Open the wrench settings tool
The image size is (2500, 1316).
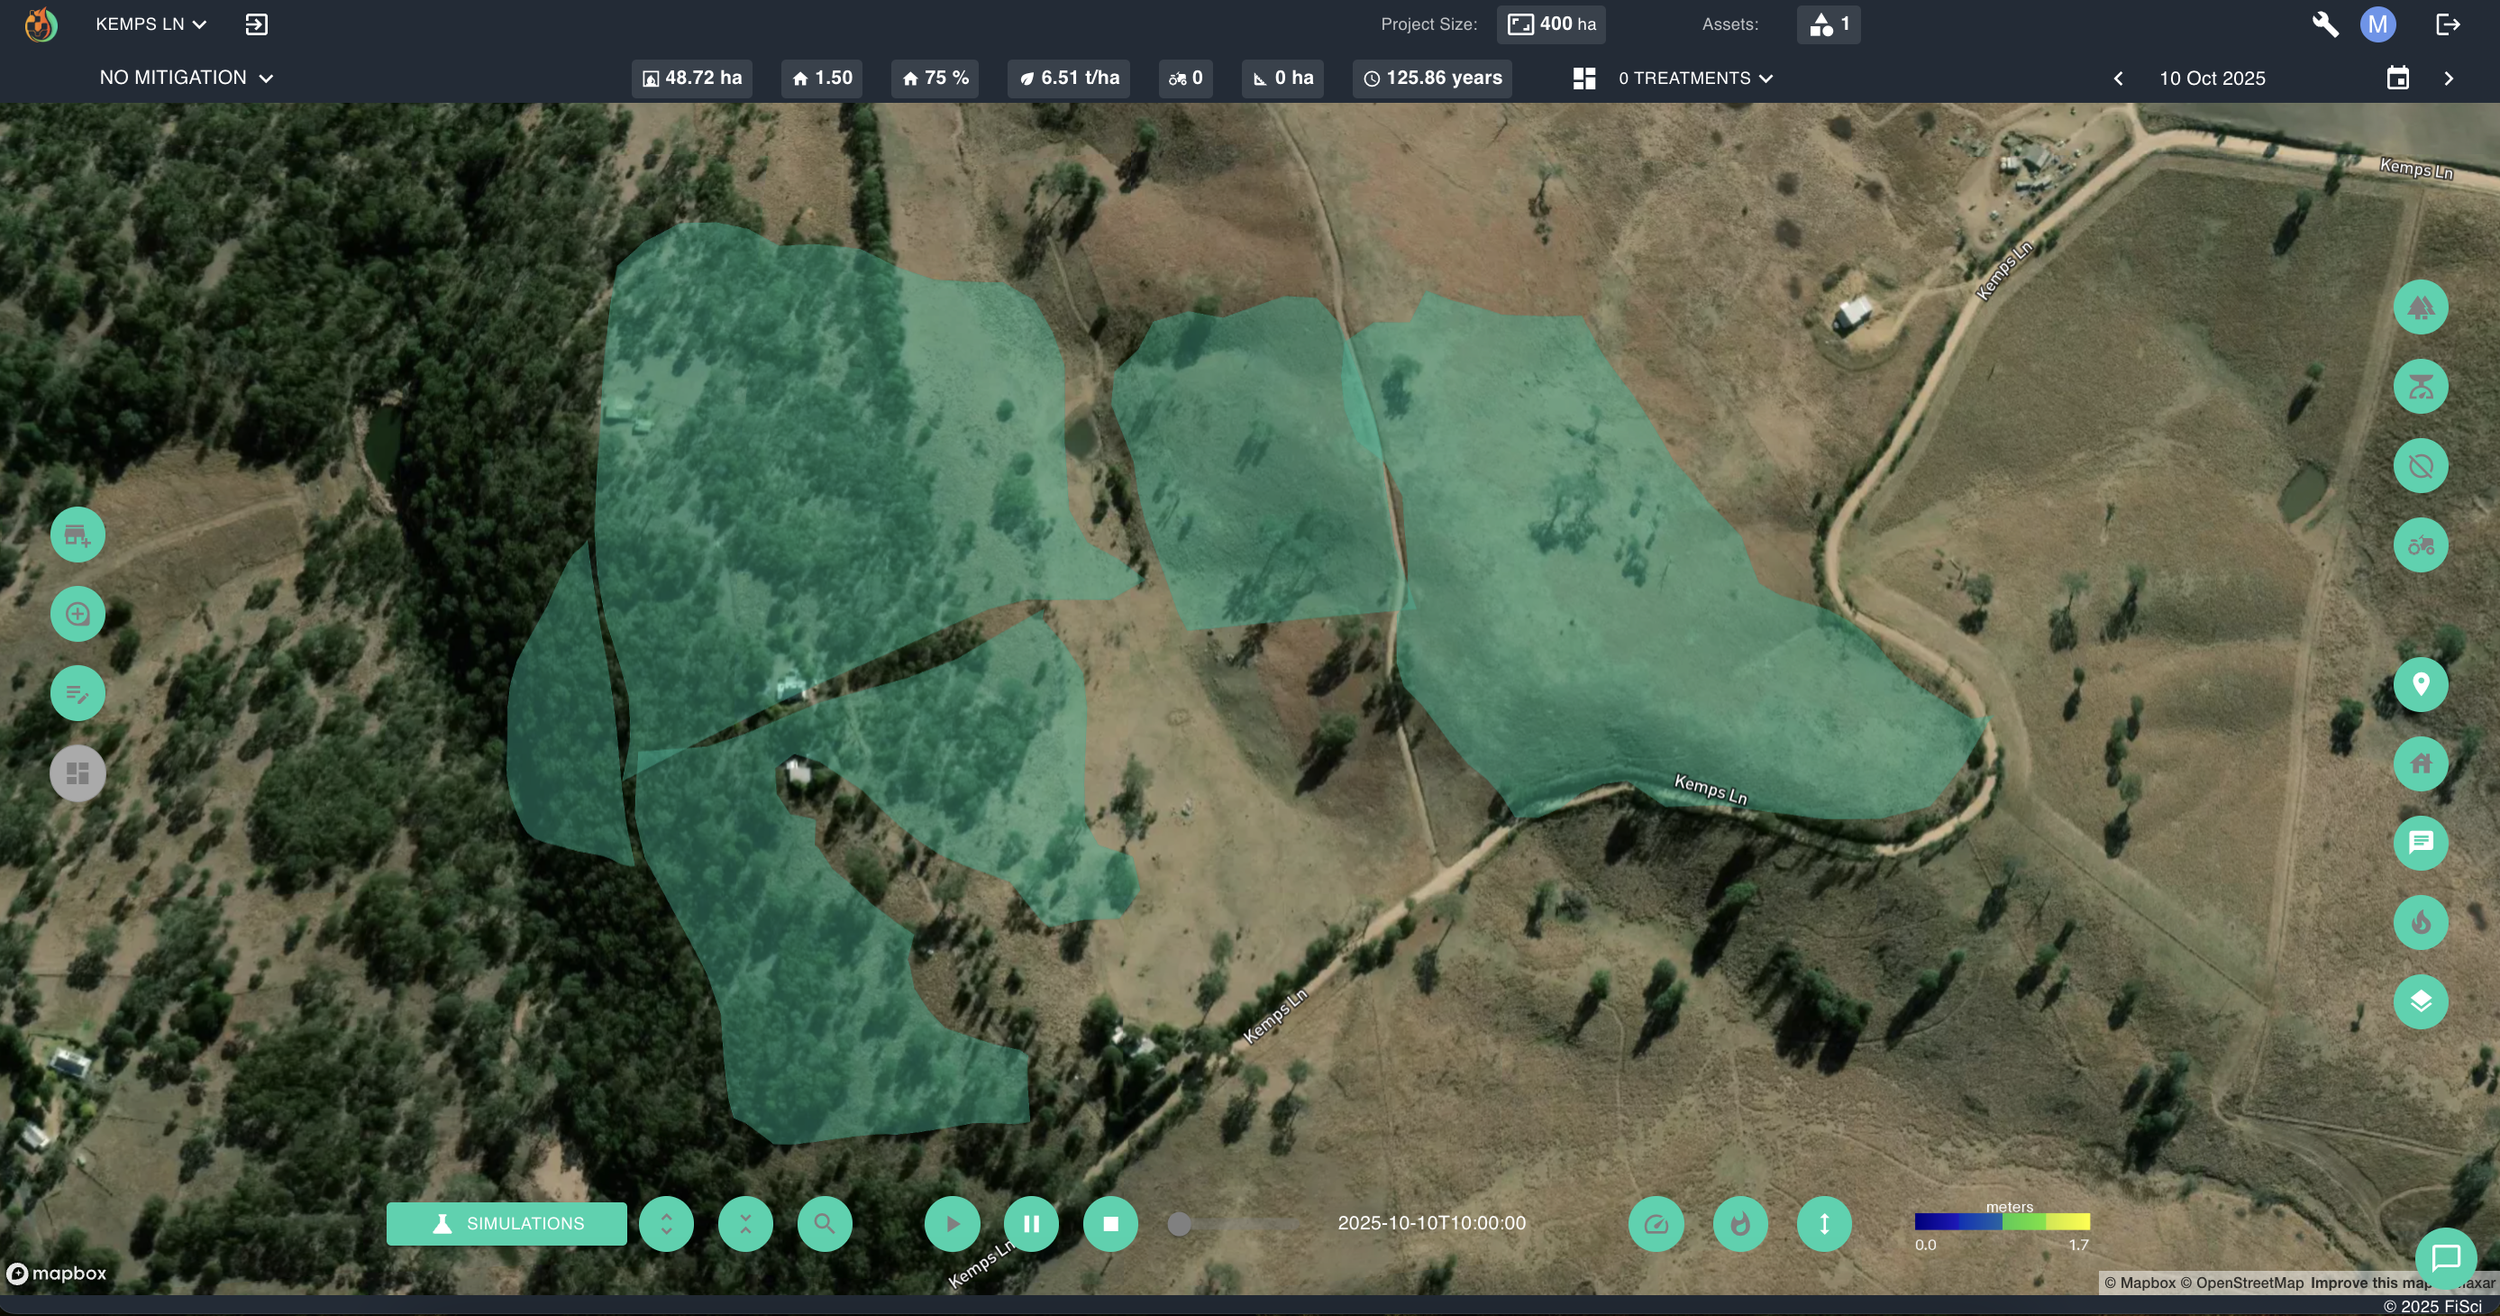2325,24
